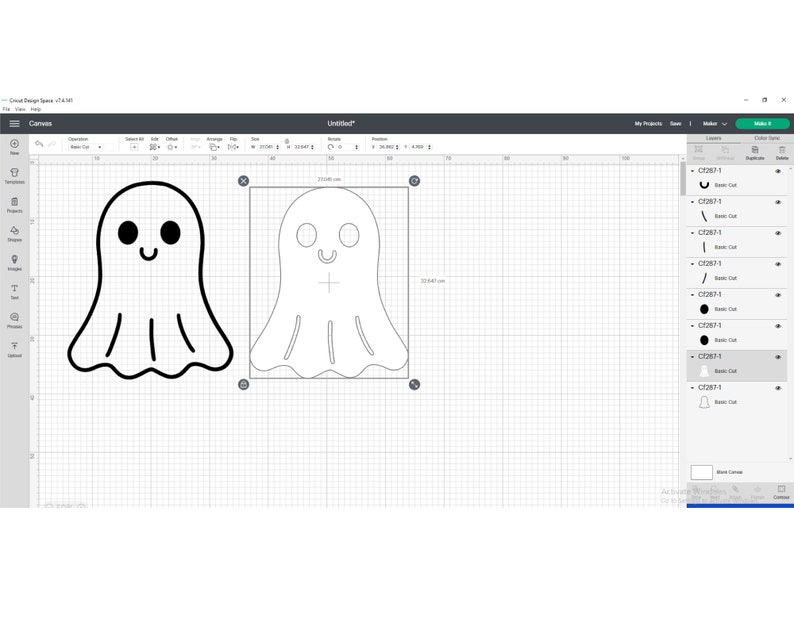
Task: Select the Text tool
Action: tap(14, 291)
